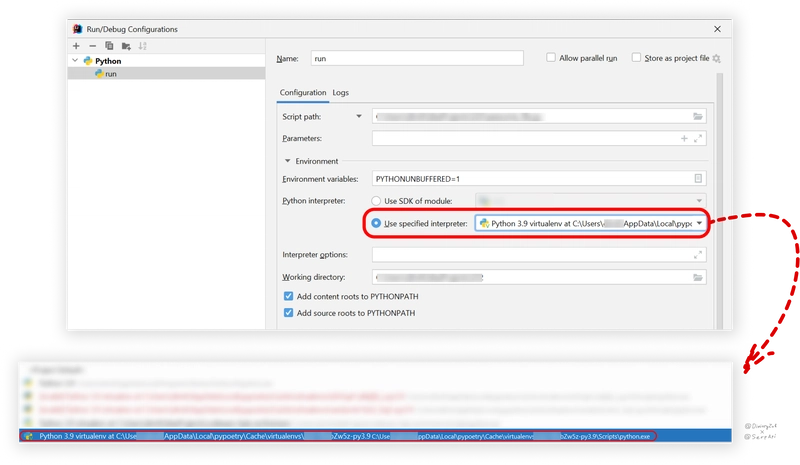Select the Use SDK of module radio button

(x=377, y=201)
